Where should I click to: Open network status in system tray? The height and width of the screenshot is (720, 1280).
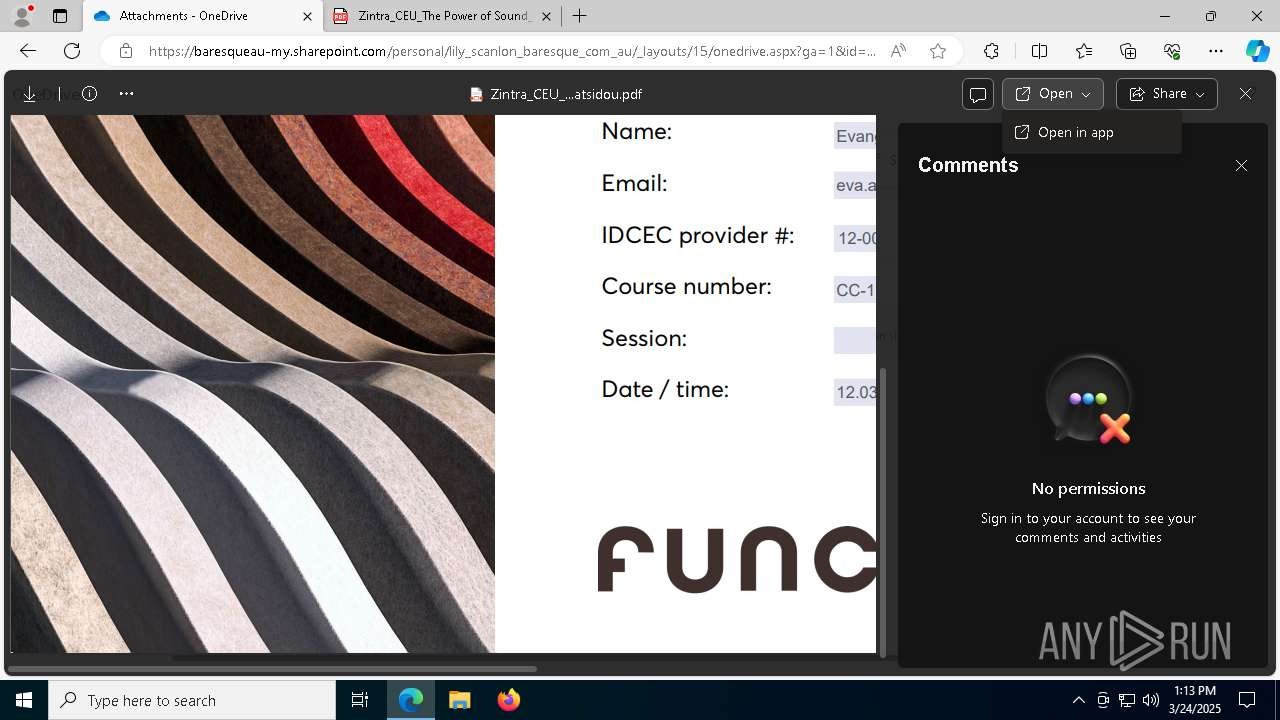click(1127, 700)
